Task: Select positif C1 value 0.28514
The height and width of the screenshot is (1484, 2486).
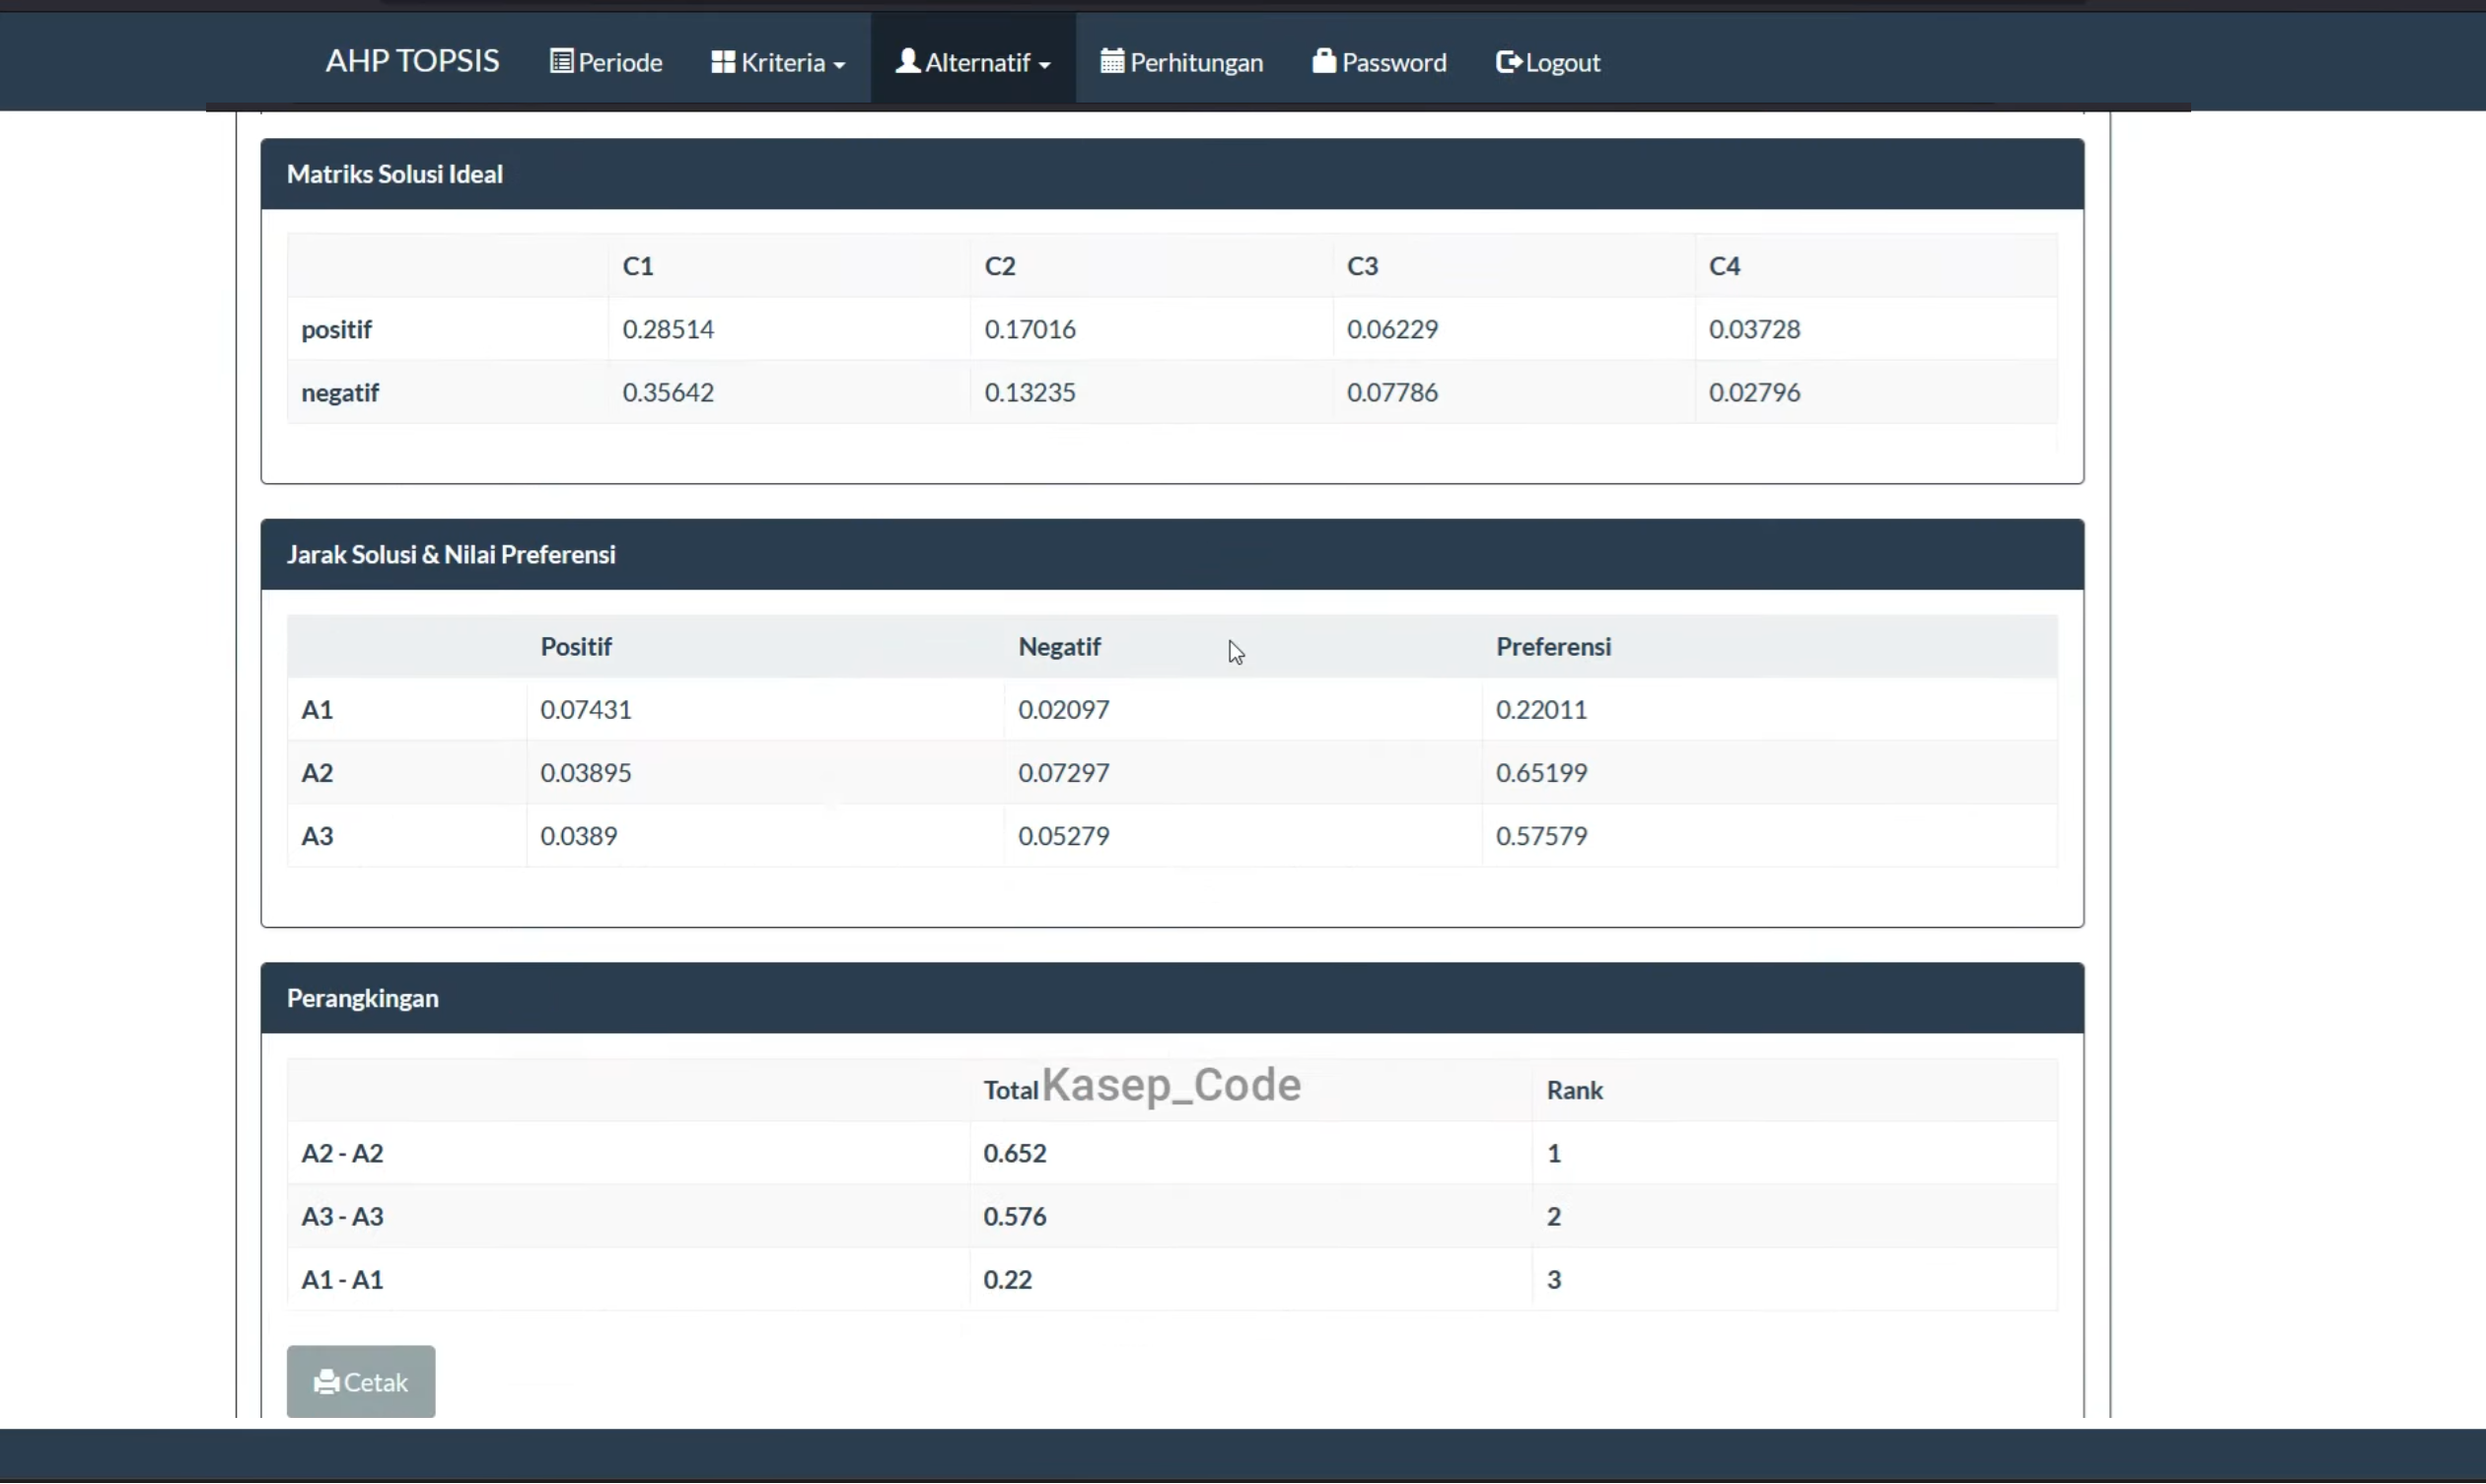Action: [668, 329]
